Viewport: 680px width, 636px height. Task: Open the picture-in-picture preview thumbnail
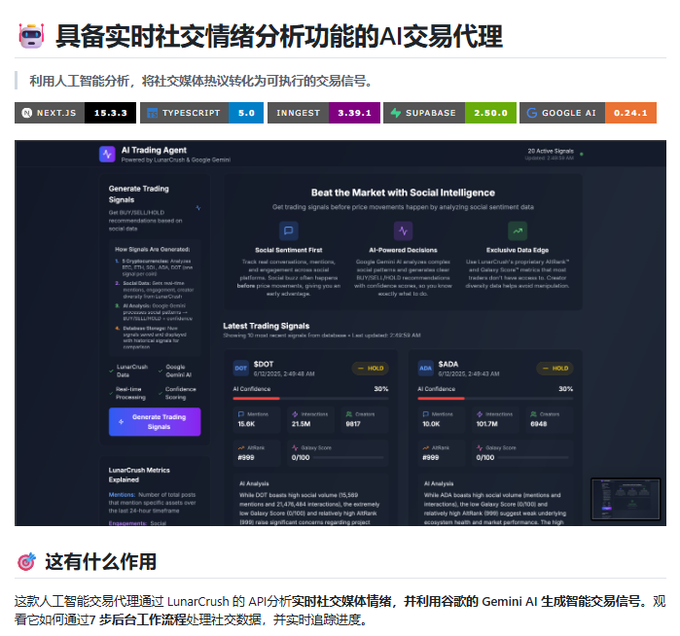pyautogui.click(x=625, y=499)
